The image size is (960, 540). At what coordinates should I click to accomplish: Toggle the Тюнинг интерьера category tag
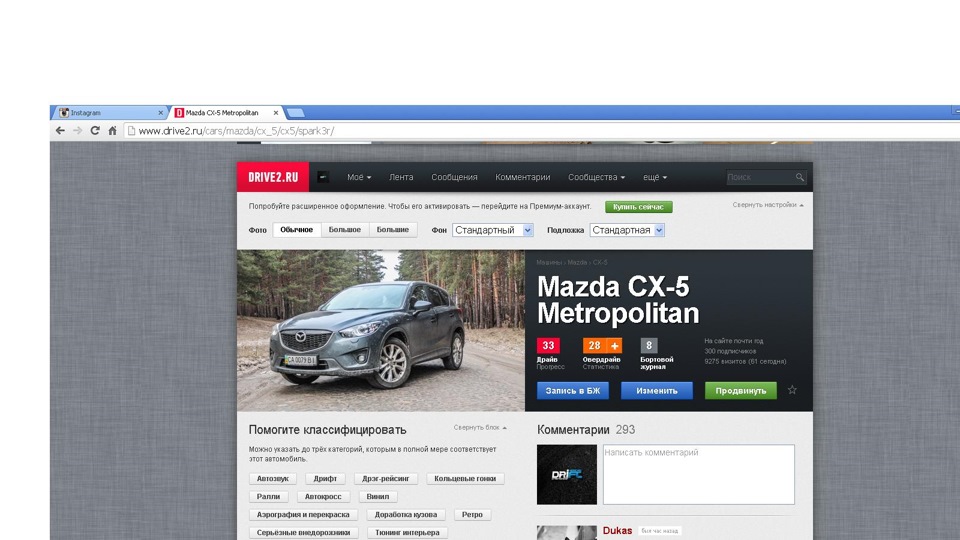(x=407, y=533)
